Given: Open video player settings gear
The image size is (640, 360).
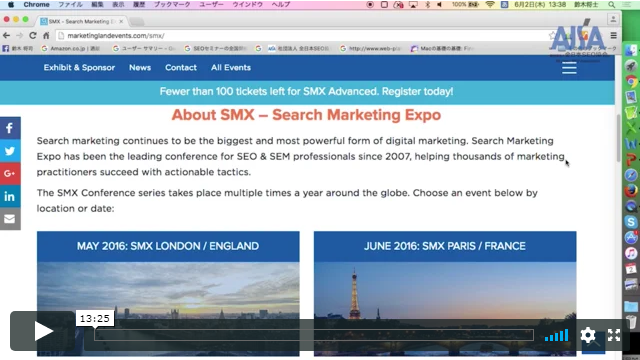Looking at the screenshot, I should coord(588,335).
